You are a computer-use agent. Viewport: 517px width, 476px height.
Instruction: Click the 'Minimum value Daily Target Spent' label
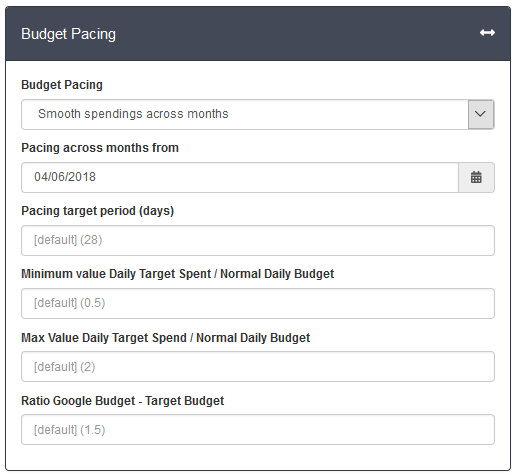(x=116, y=274)
